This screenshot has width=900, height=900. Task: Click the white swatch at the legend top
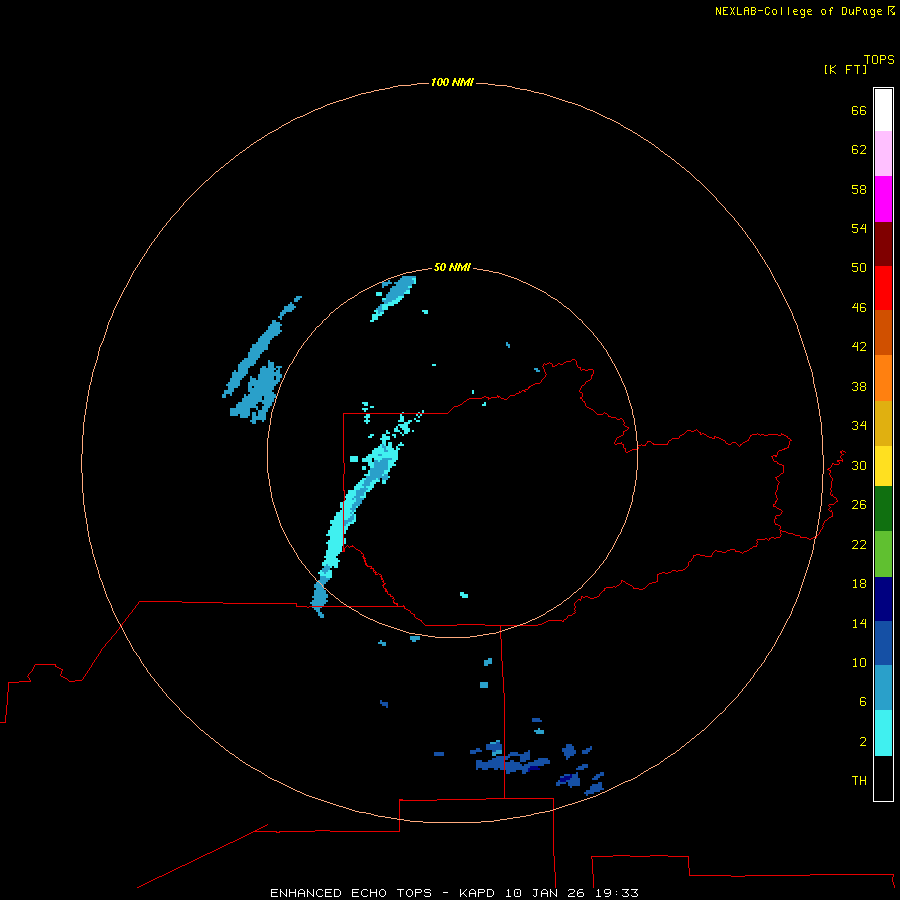(x=883, y=110)
